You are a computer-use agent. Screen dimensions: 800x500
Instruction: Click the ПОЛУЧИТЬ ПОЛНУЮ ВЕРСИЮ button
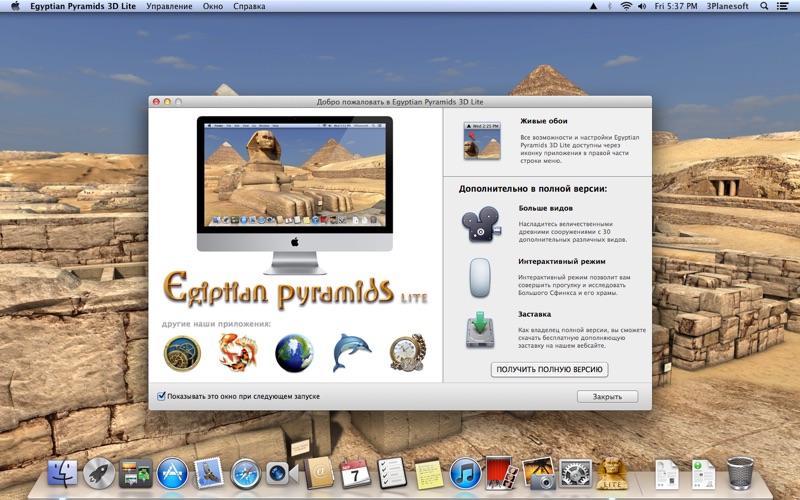(549, 369)
